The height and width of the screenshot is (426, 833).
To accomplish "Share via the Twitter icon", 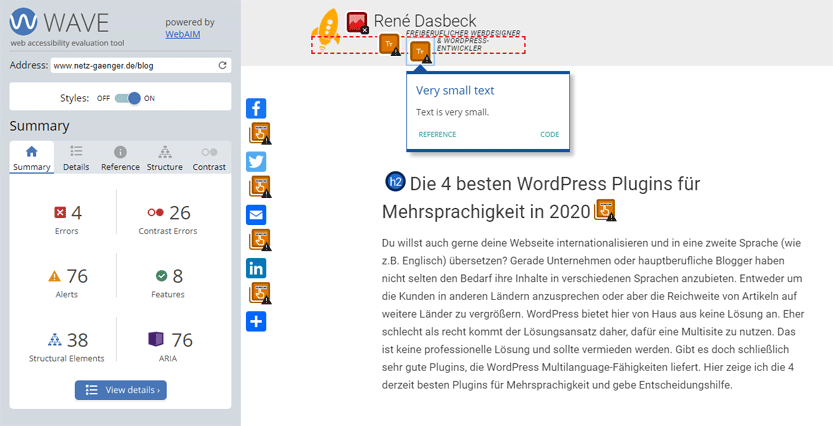I will [x=256, y=161].
